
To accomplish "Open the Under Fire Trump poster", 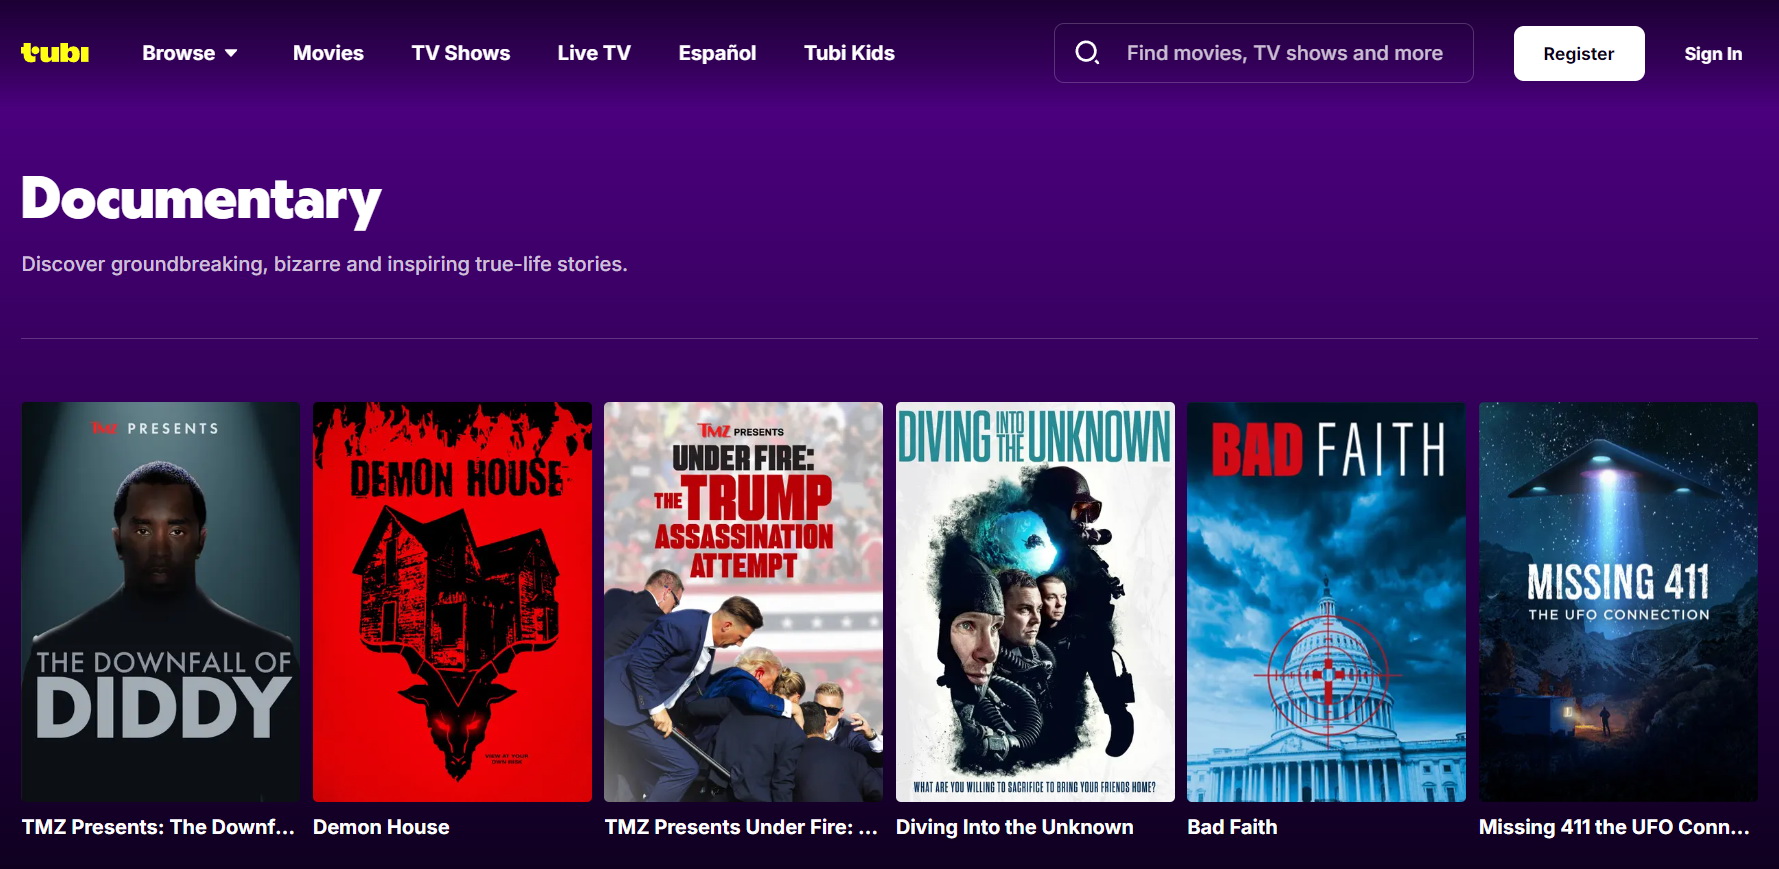I will coord(743,602).
